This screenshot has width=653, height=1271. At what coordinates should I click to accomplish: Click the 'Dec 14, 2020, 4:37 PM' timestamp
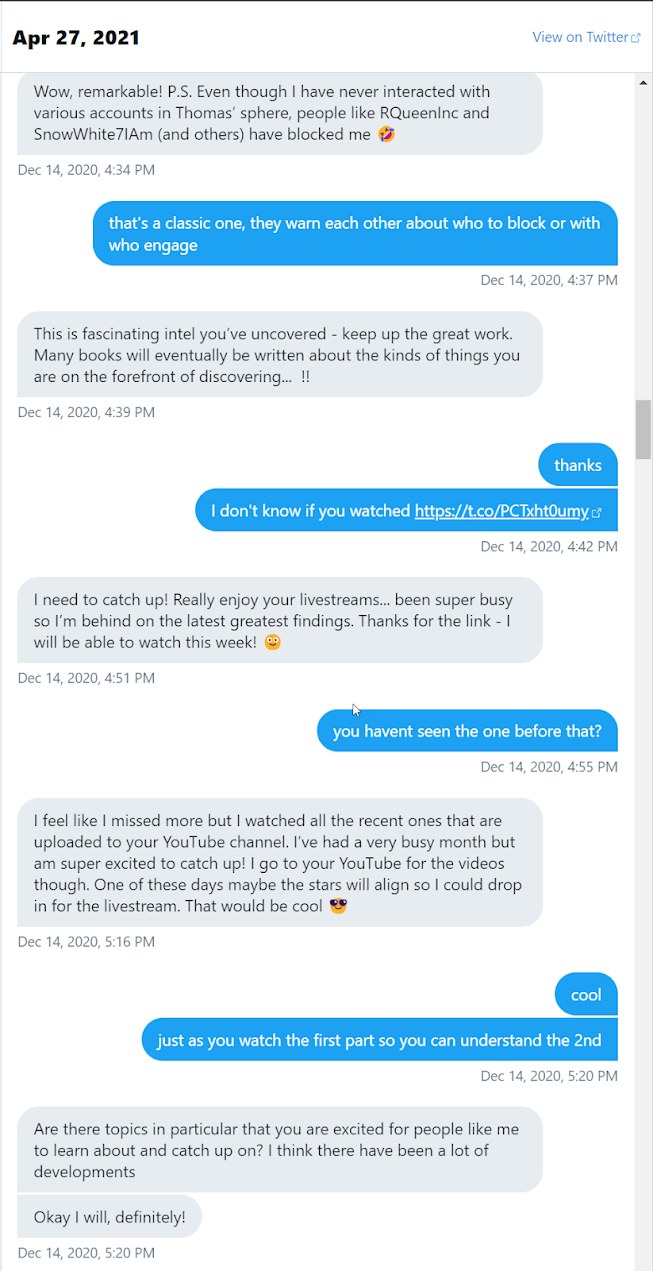(549, 280)
